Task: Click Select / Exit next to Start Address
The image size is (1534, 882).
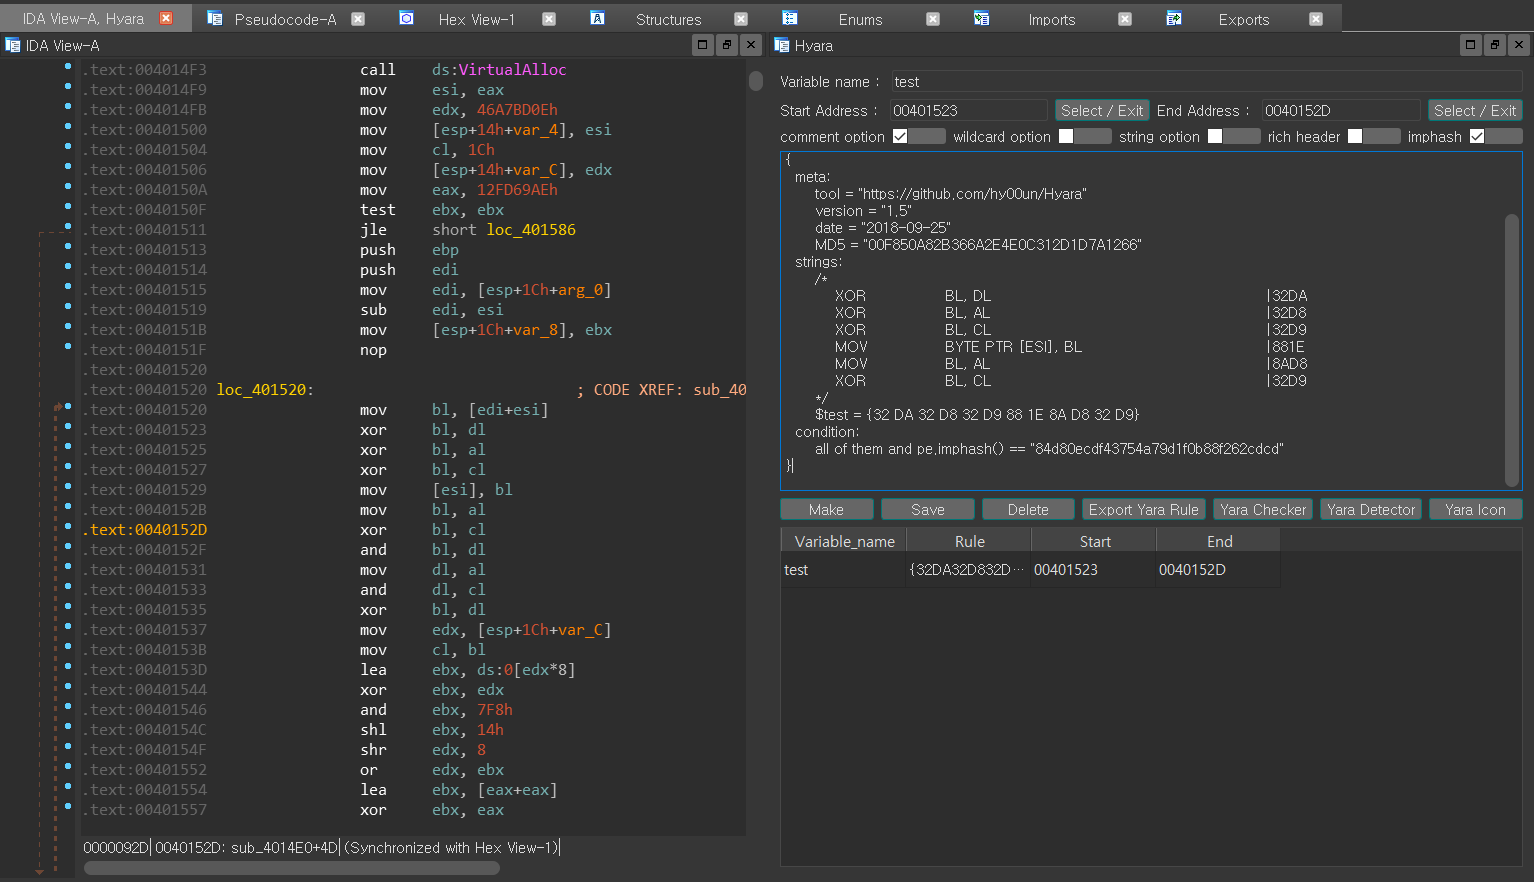Action: [x=1101, y=111]
